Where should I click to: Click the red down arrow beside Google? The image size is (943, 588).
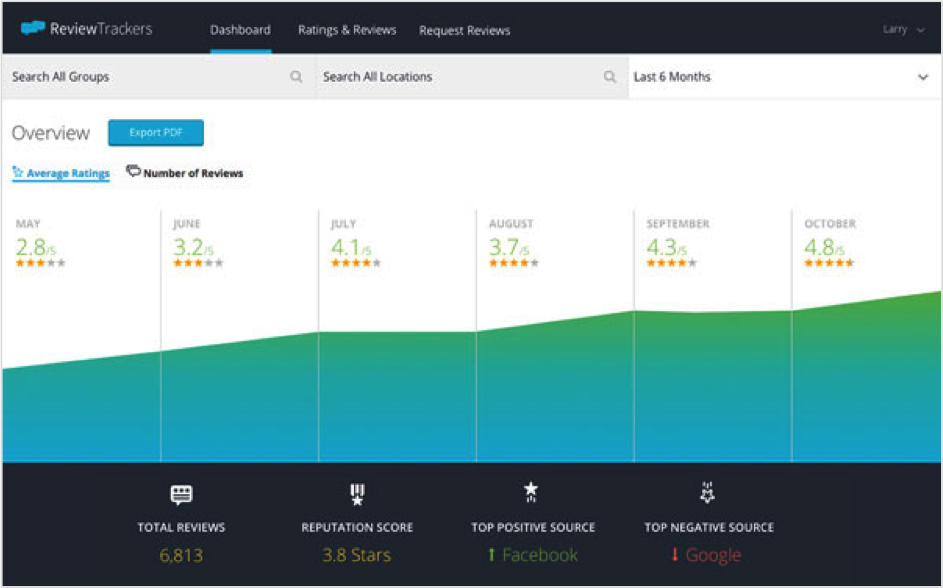coord(674,554)
